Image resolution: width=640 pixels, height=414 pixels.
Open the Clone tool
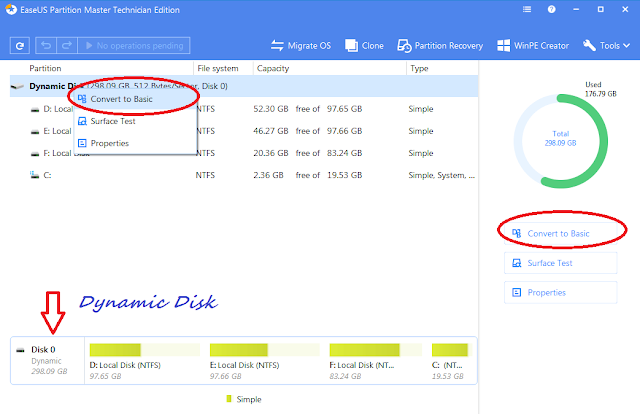pyautogui.click(x=364, y=46)
